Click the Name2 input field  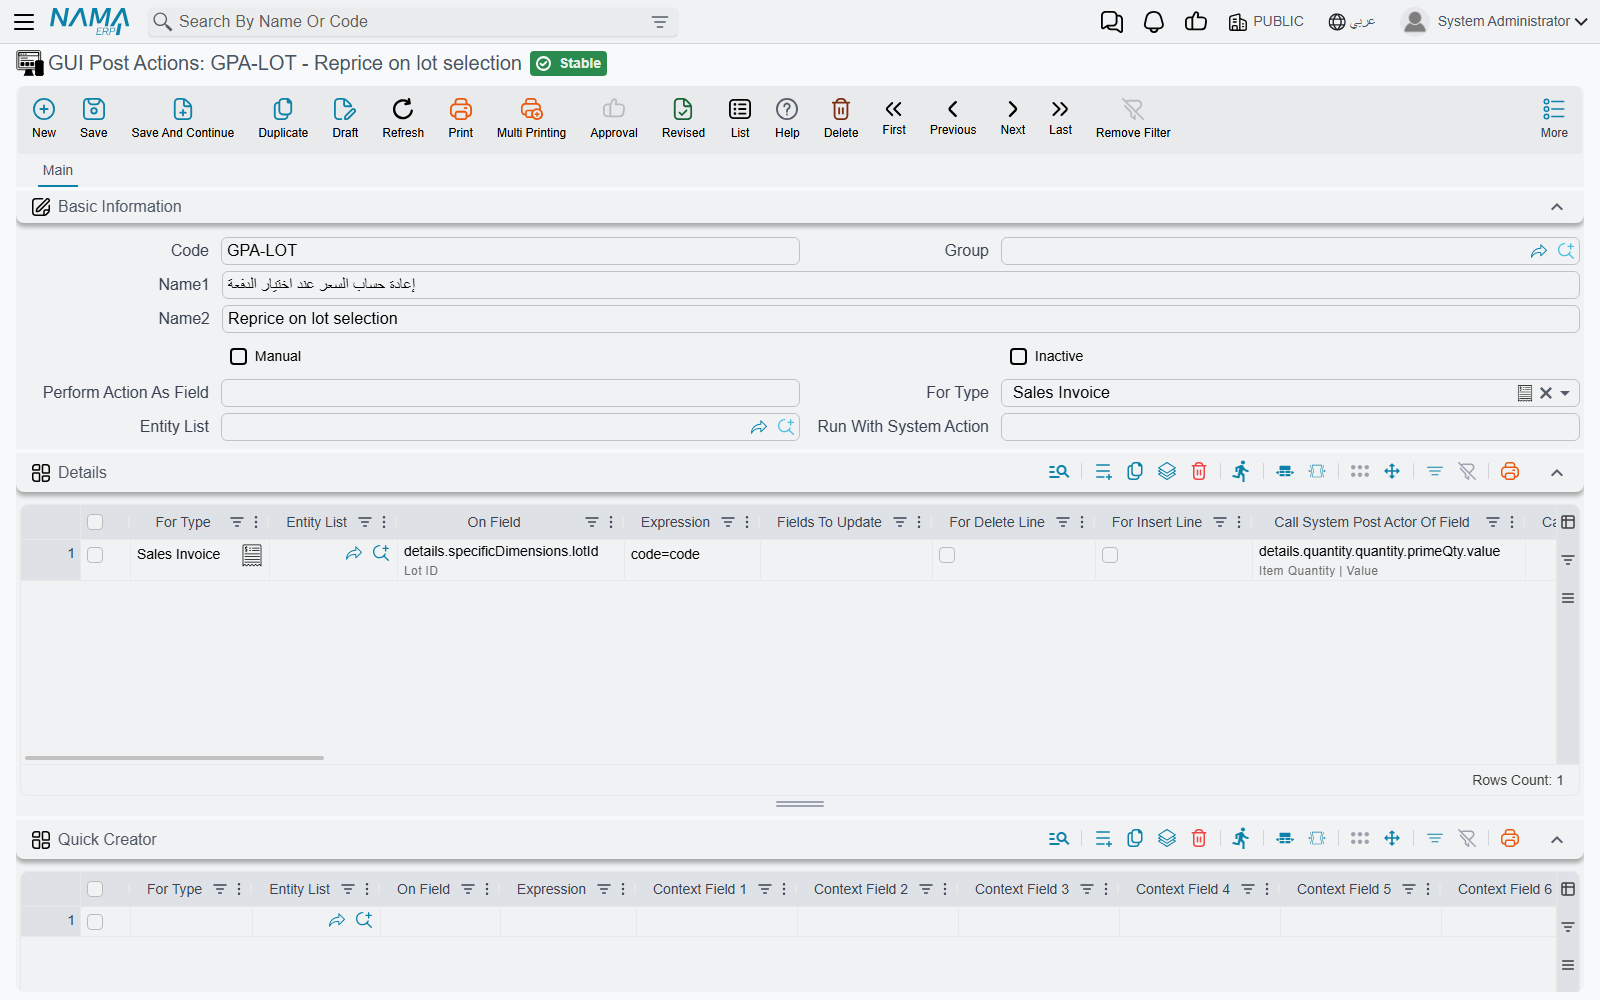(x=900, y=319)
